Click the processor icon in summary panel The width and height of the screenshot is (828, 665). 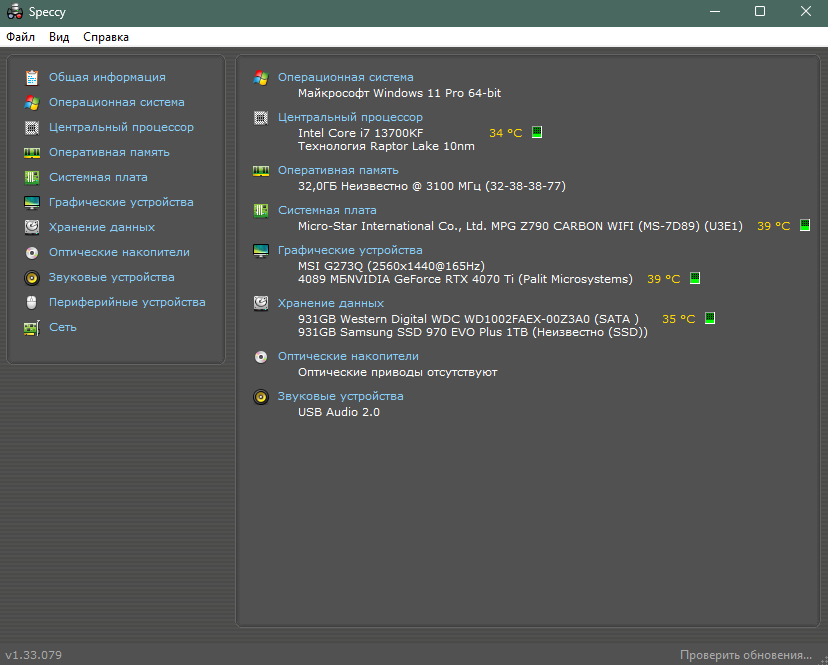coord(261,117)
